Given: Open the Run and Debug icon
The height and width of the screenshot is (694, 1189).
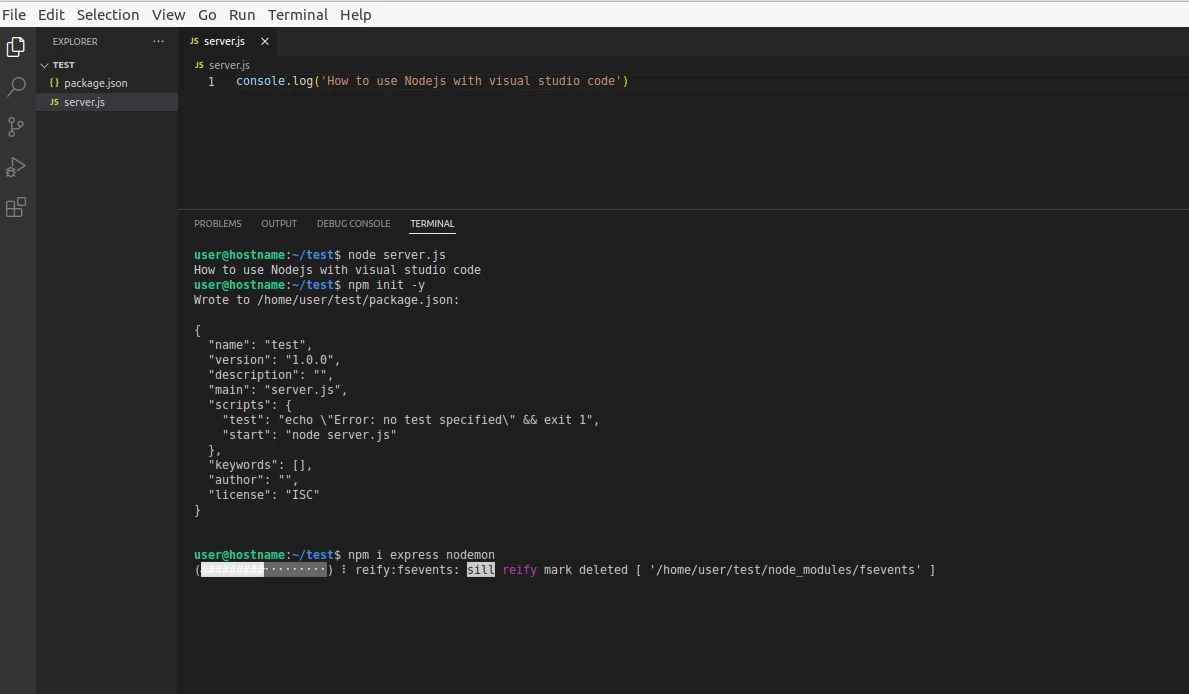Looking at the screenshot, I should (15, 166).
